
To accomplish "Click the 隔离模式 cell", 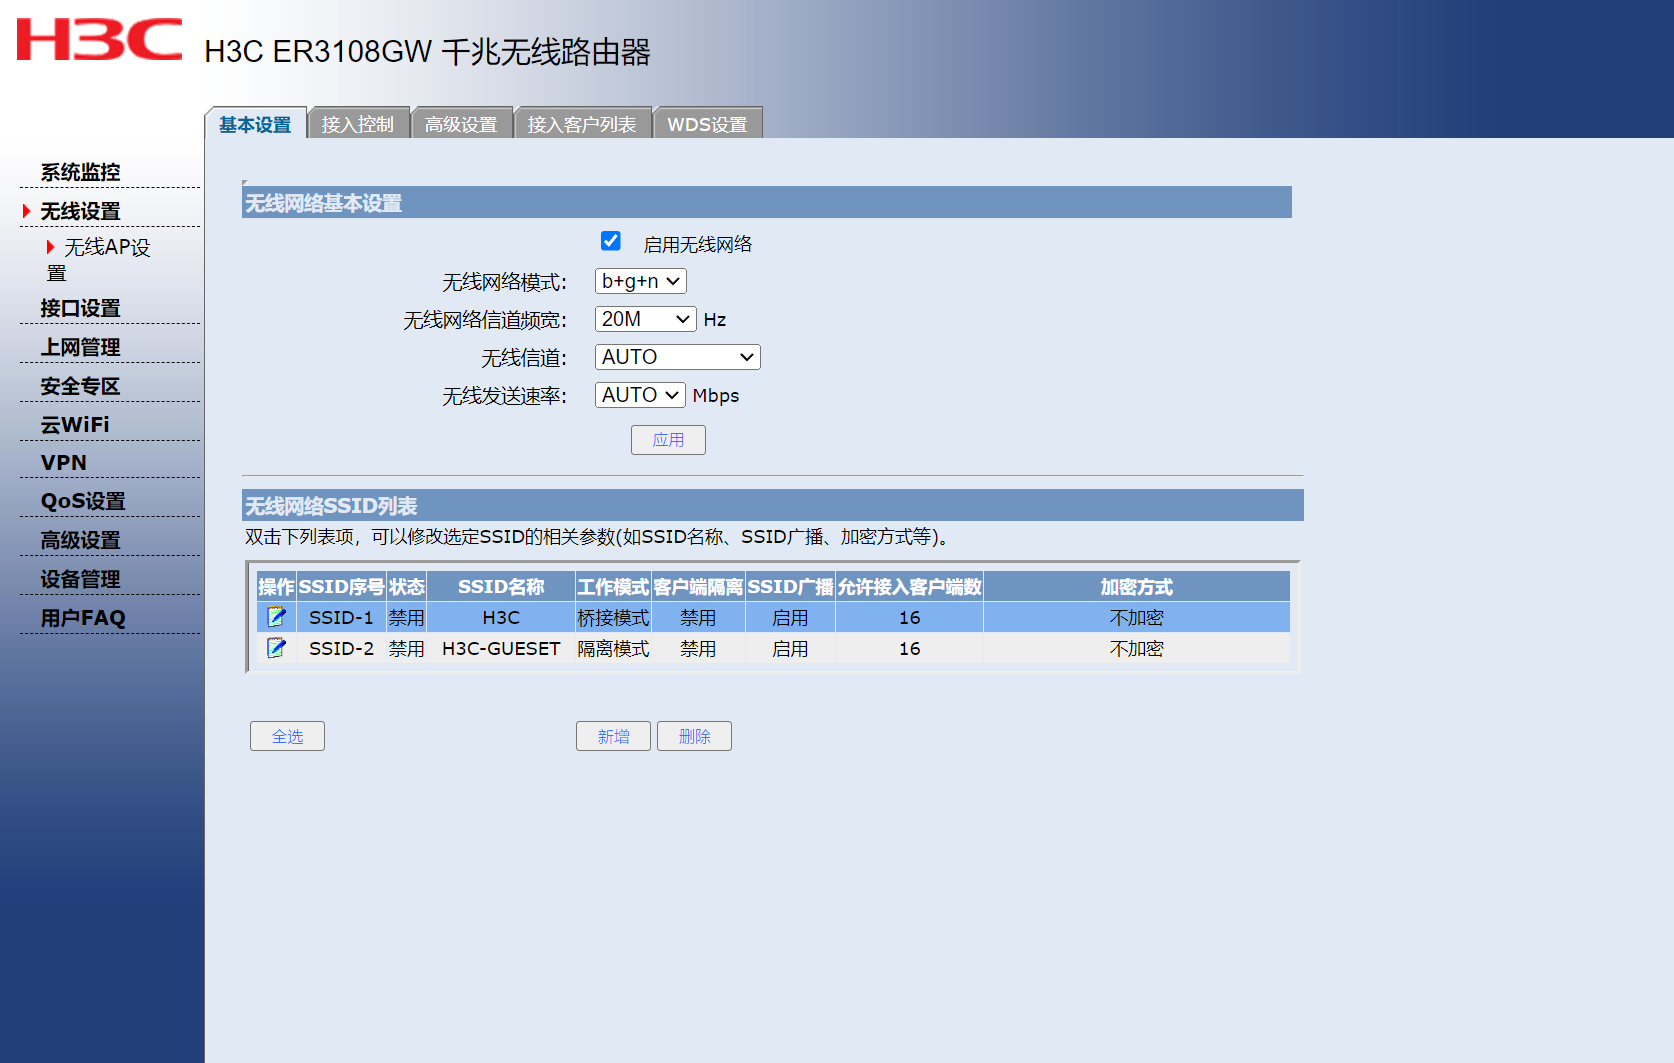I will [x=613, y=649].
